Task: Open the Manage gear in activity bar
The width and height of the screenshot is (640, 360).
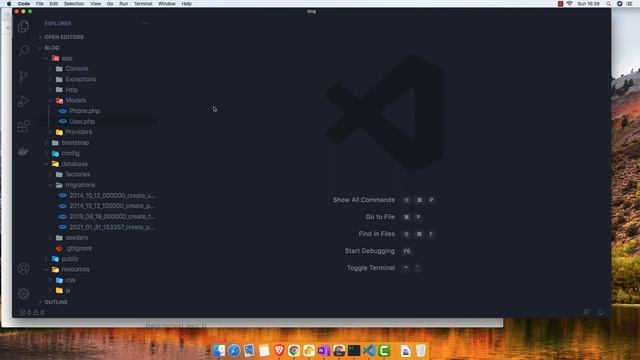Action: tap(23, 293)
